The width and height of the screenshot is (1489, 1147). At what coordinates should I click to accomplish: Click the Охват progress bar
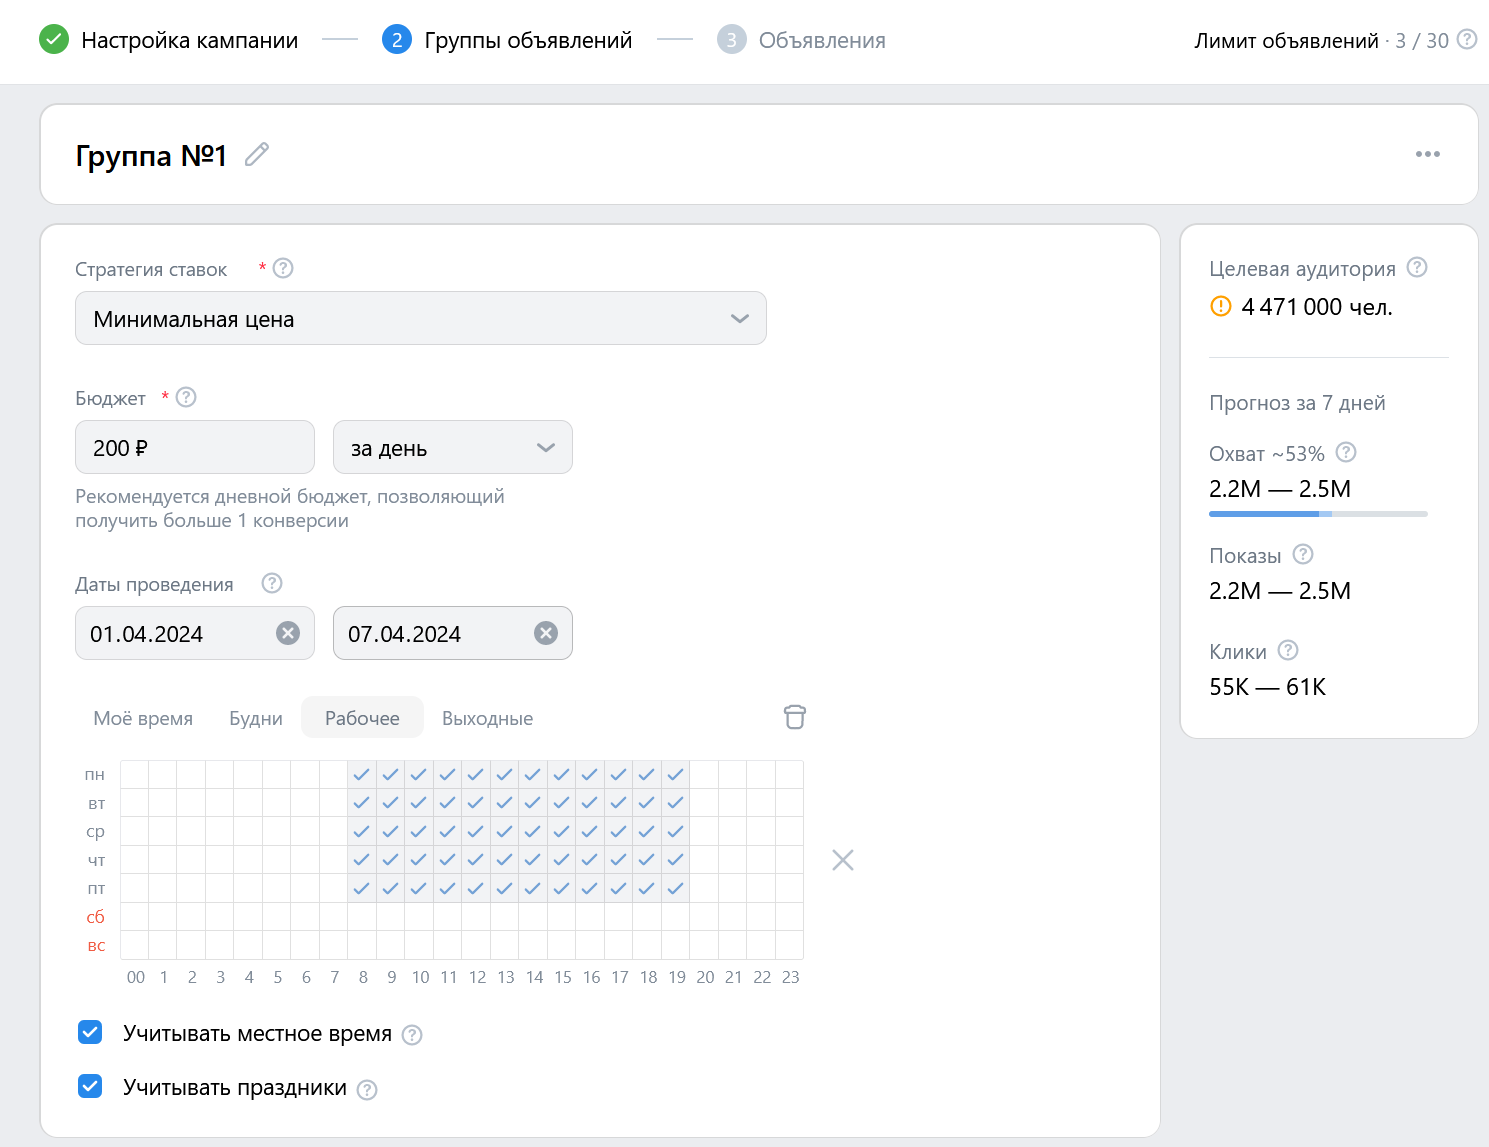click(1318, 514)
